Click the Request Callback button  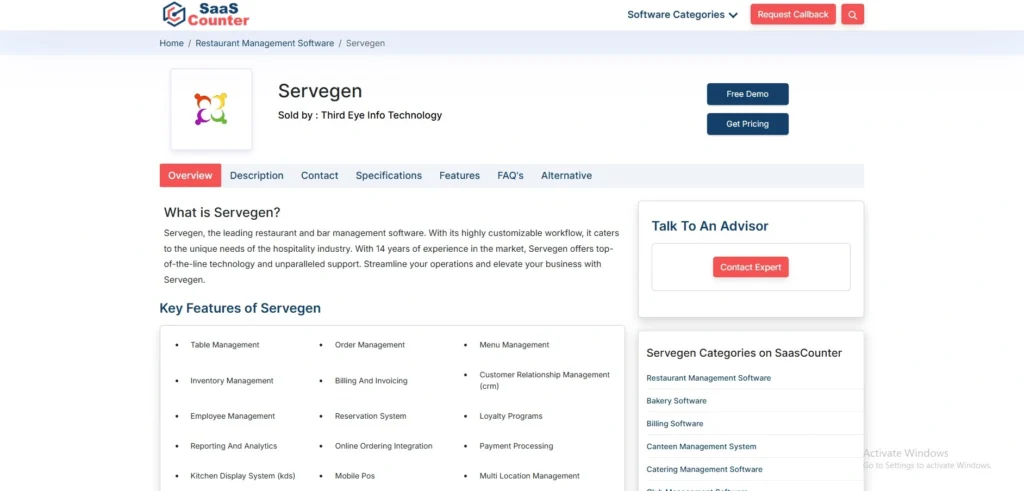click(793, 14)
